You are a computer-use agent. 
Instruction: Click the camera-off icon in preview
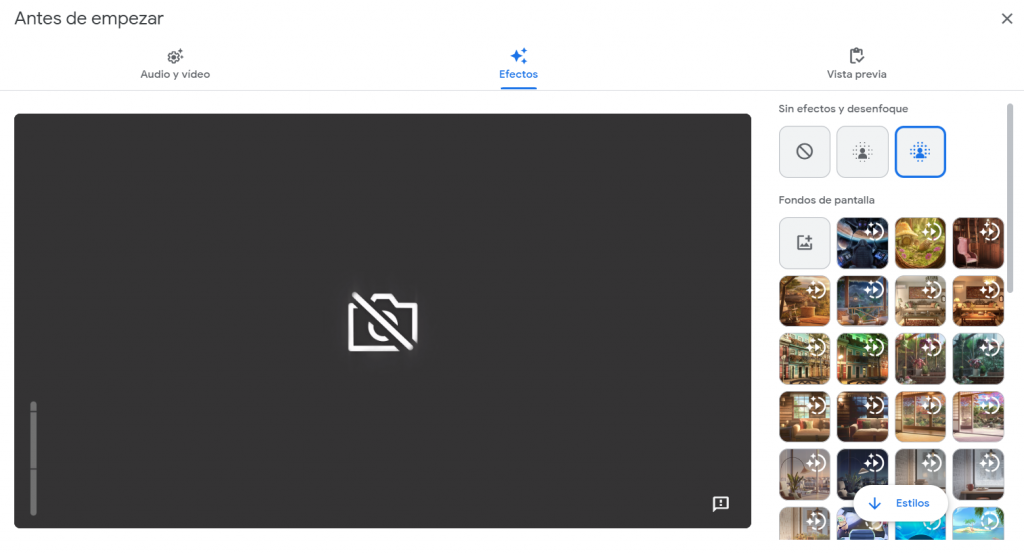tap(382, 321)
